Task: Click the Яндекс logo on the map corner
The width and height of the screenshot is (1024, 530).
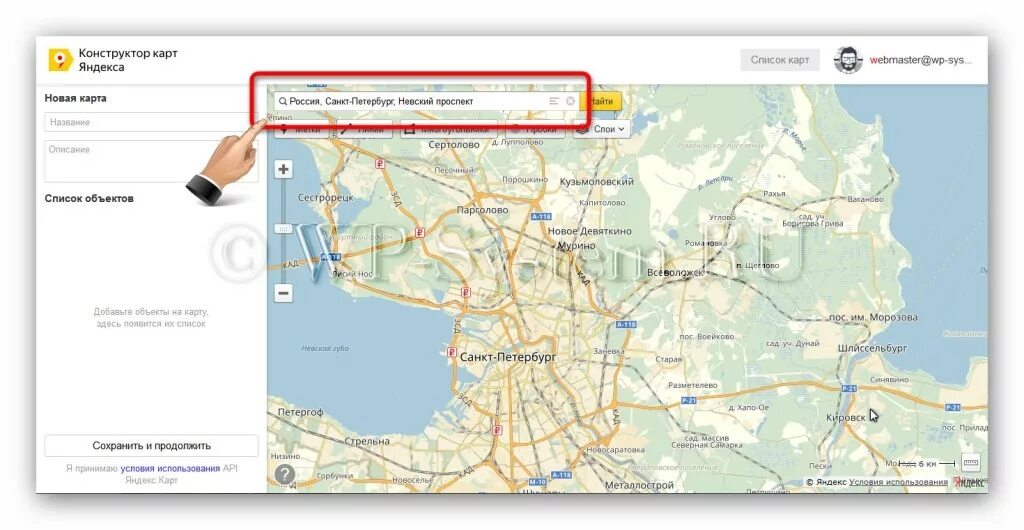Action: point(970,482)
